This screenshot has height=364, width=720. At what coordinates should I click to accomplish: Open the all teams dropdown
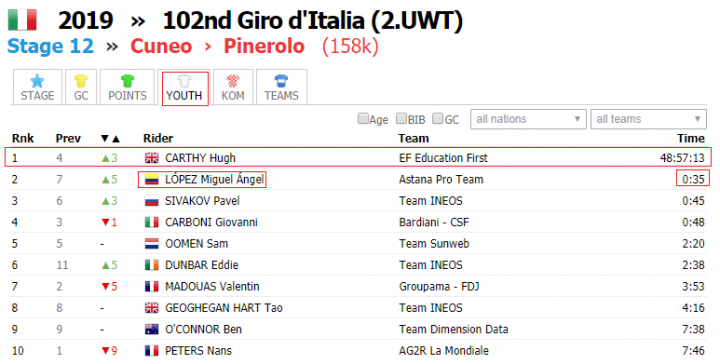648,119
